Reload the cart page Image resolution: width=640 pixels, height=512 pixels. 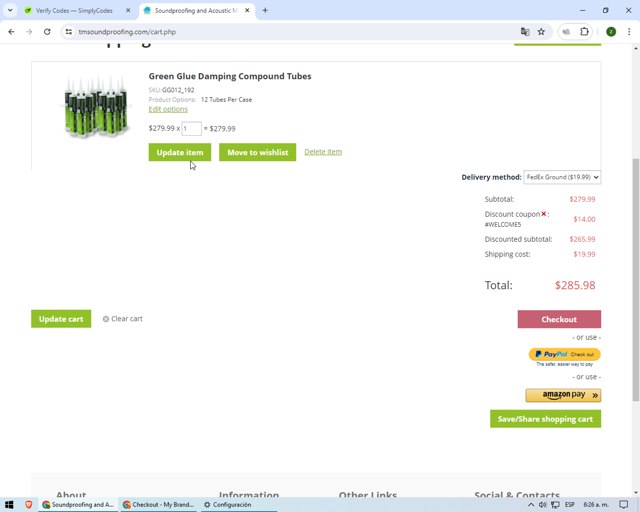[x=47, y=32]
